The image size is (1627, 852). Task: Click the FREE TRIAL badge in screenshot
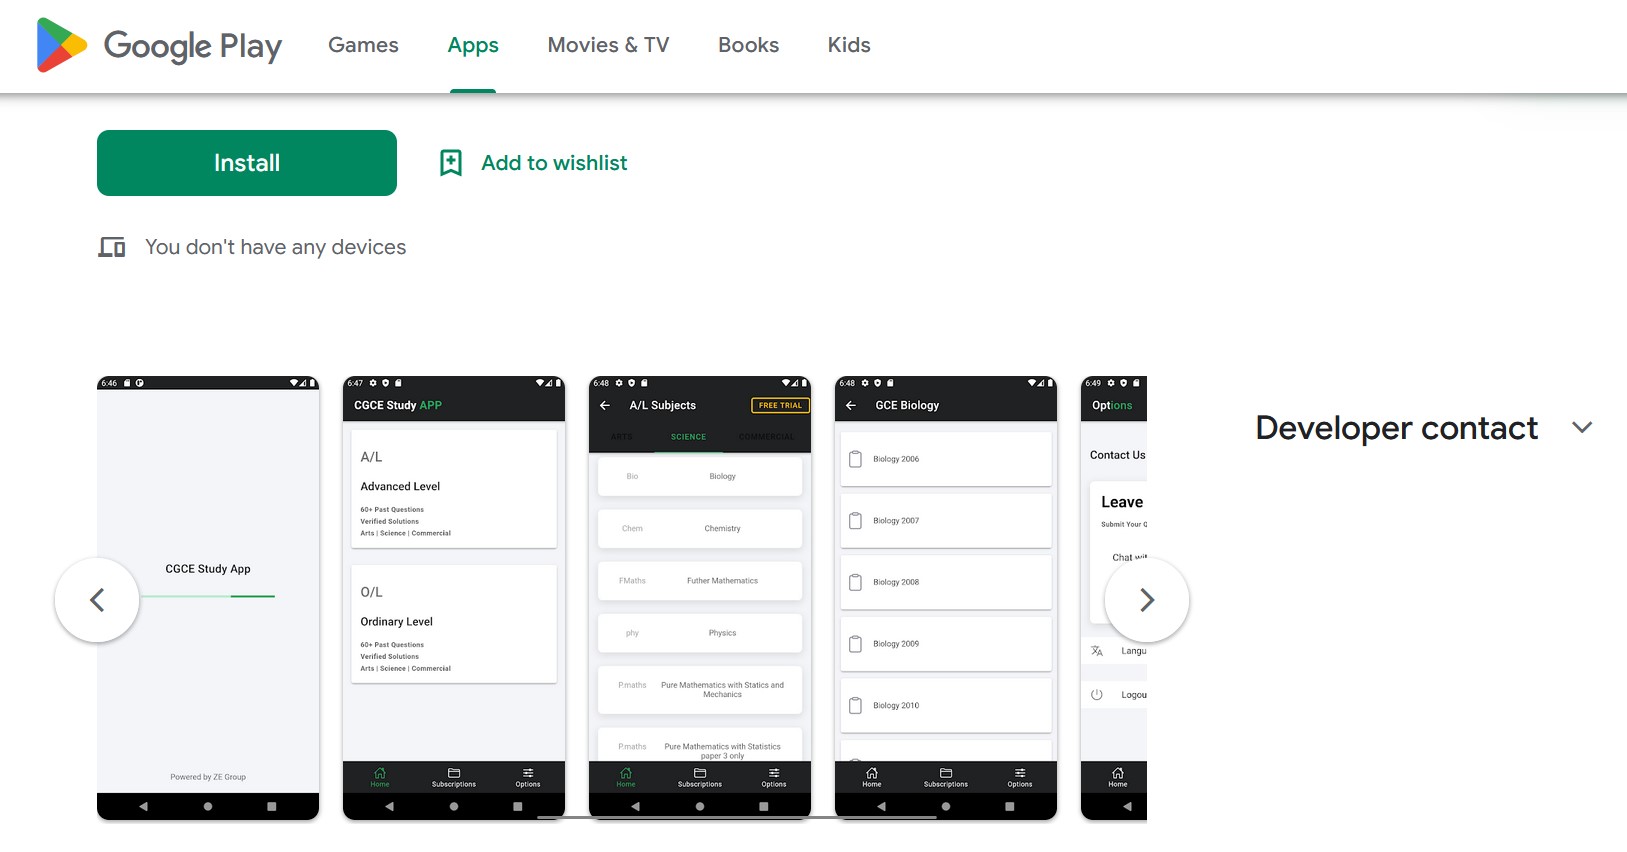780,405
